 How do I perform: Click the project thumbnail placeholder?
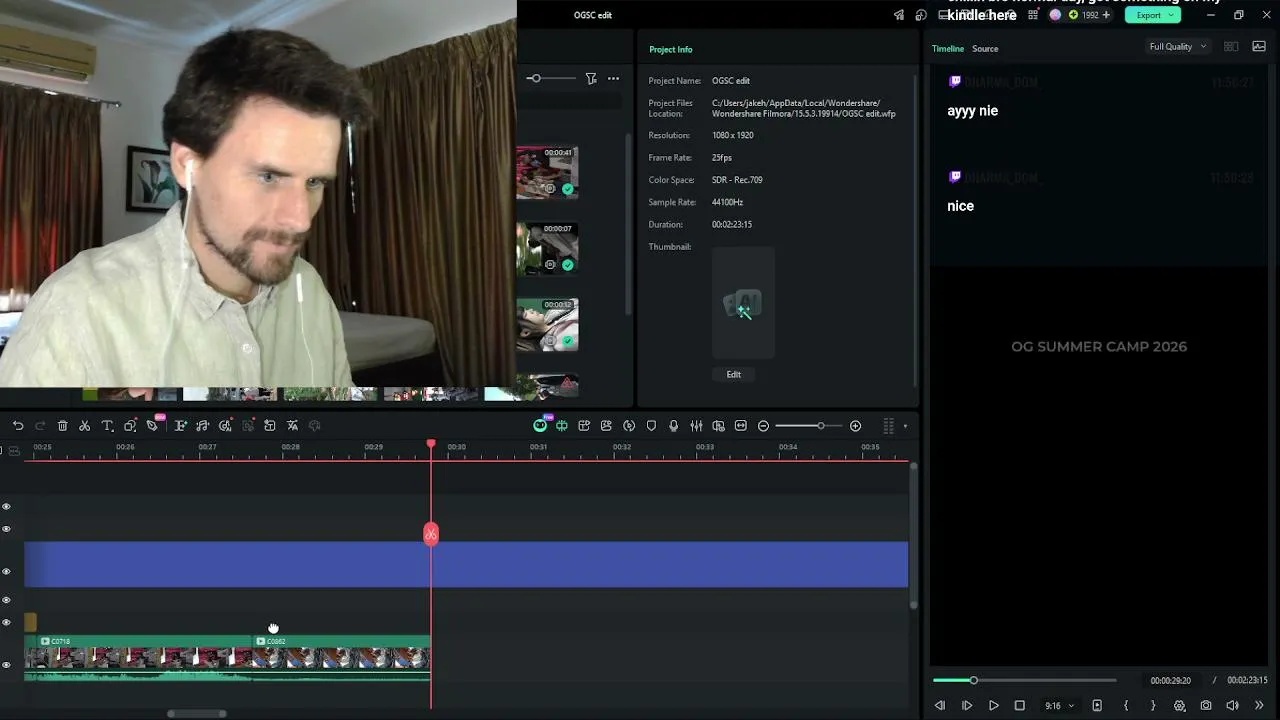pos(743,303)
